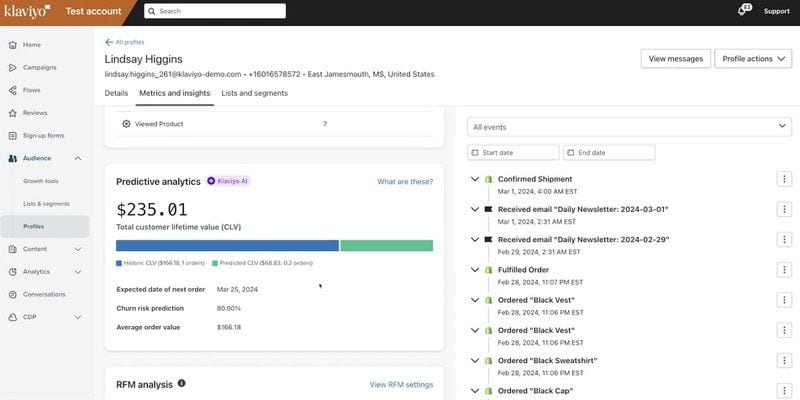Select the Metrics and insights tab

174,93
